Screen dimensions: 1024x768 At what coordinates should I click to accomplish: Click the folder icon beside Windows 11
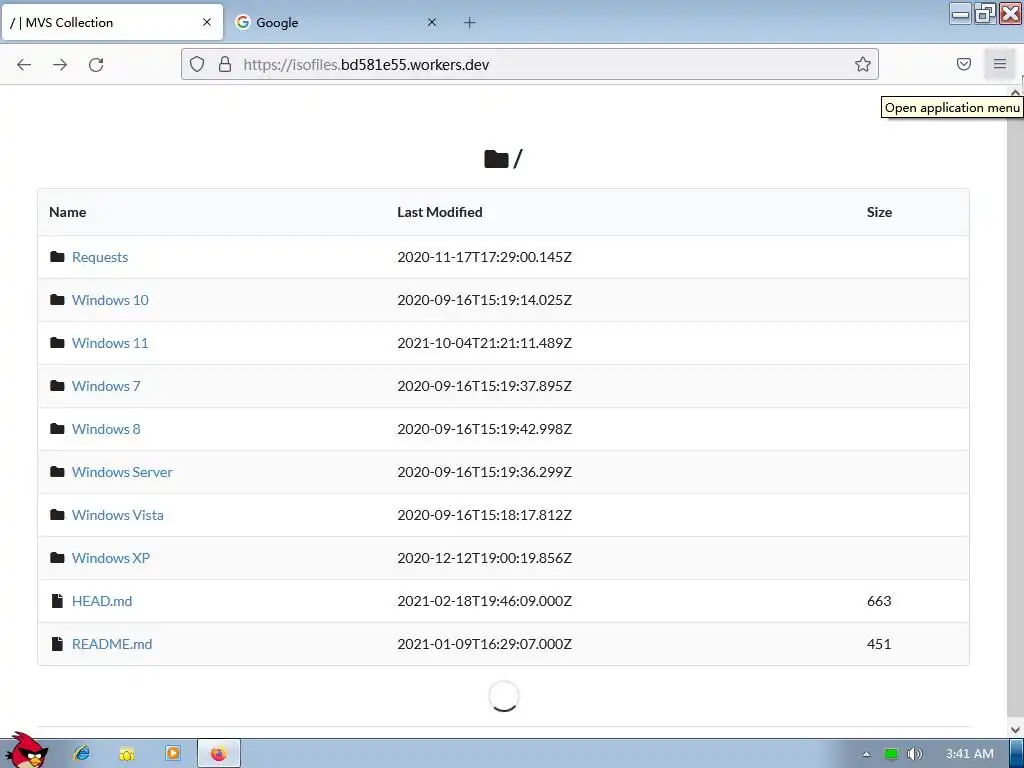coord(57,343)
